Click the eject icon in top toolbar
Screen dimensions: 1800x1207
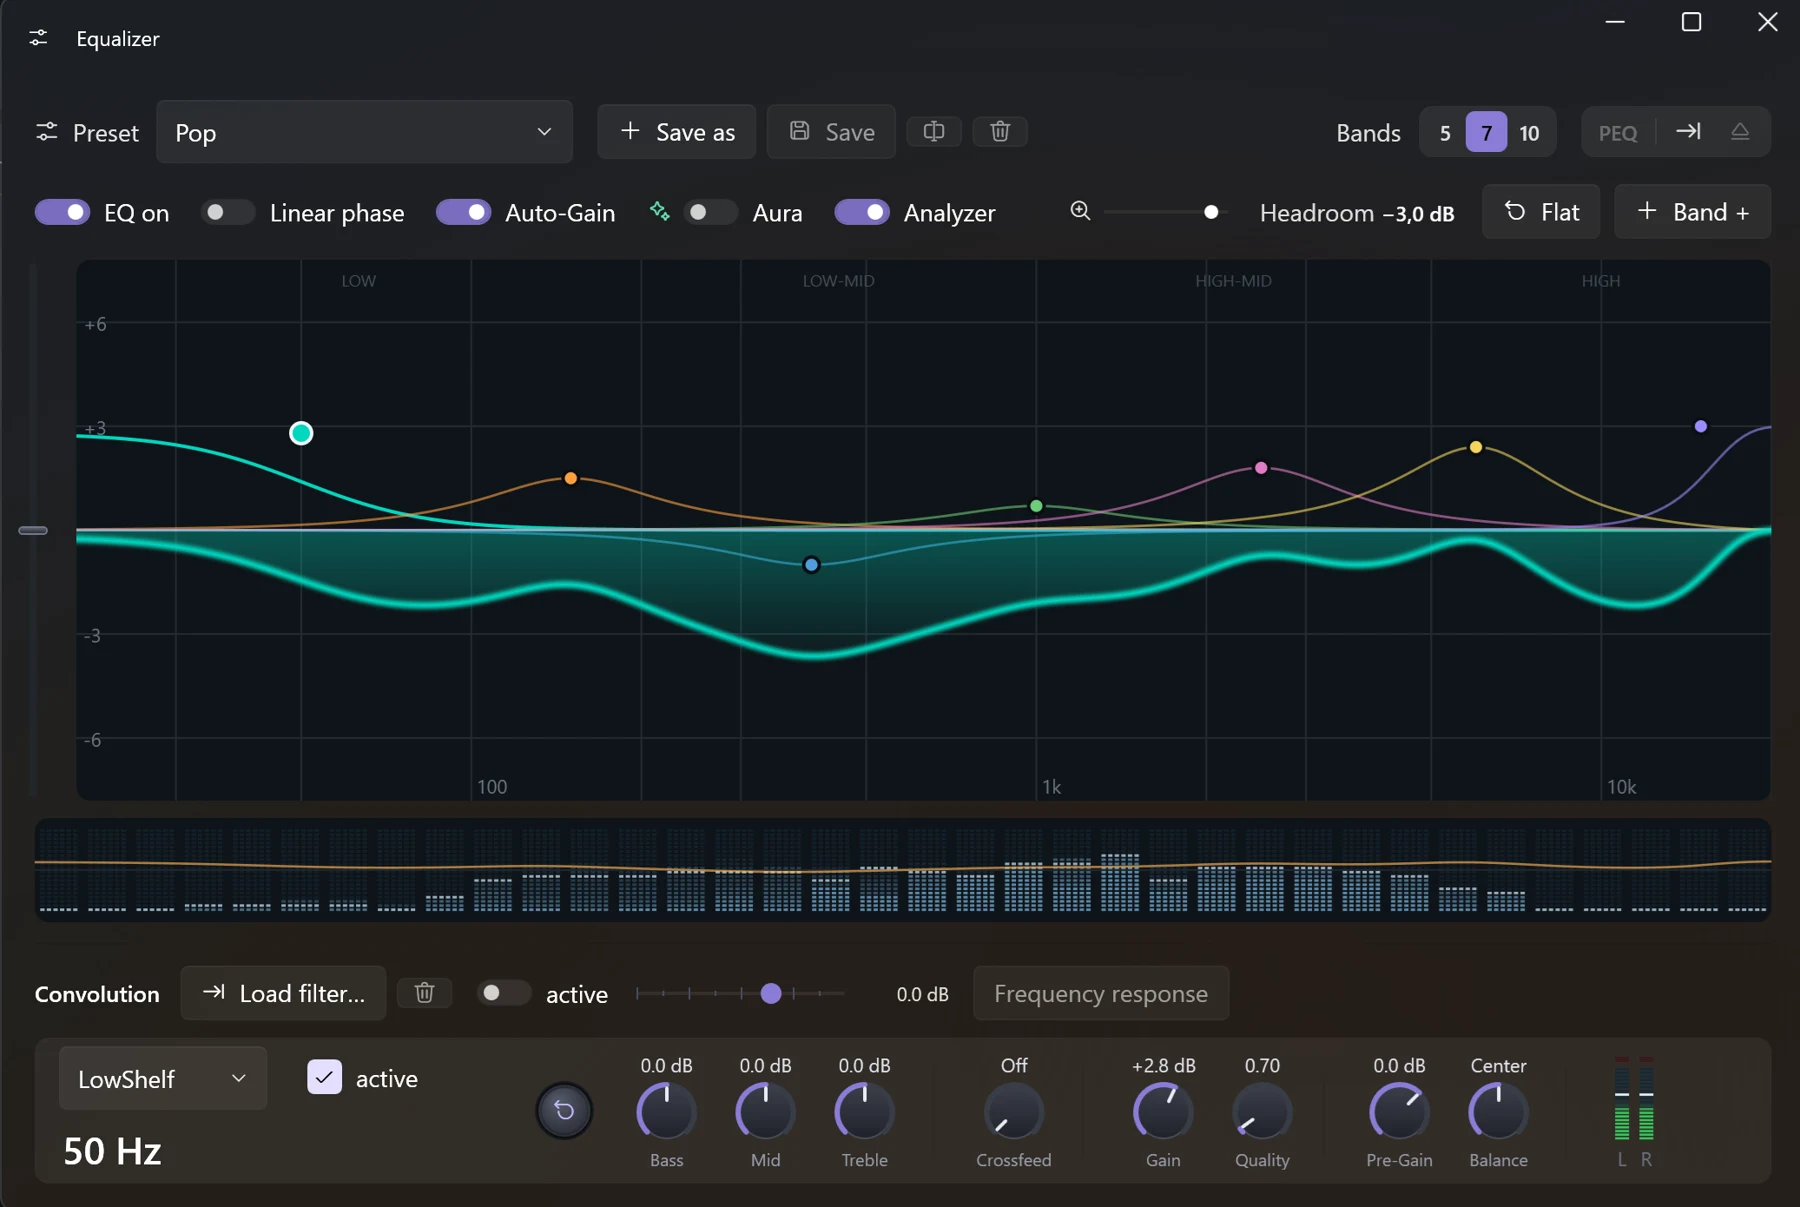pyautogui.click(x=1740, y=132)
